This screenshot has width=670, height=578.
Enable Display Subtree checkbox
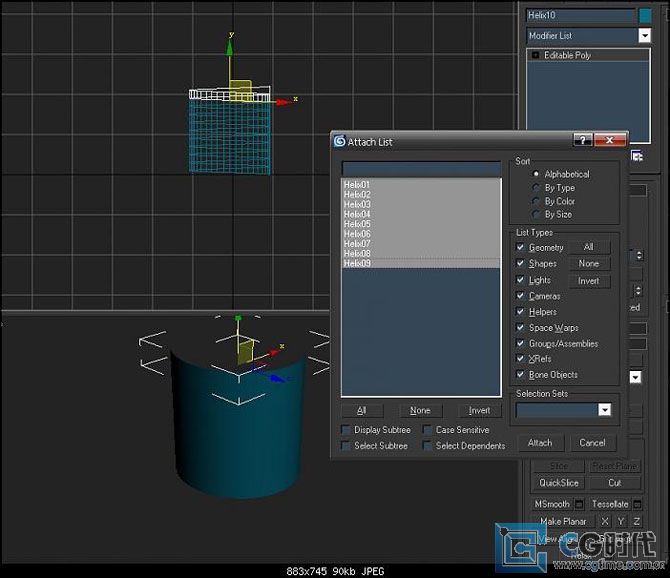tap(345, 429)
